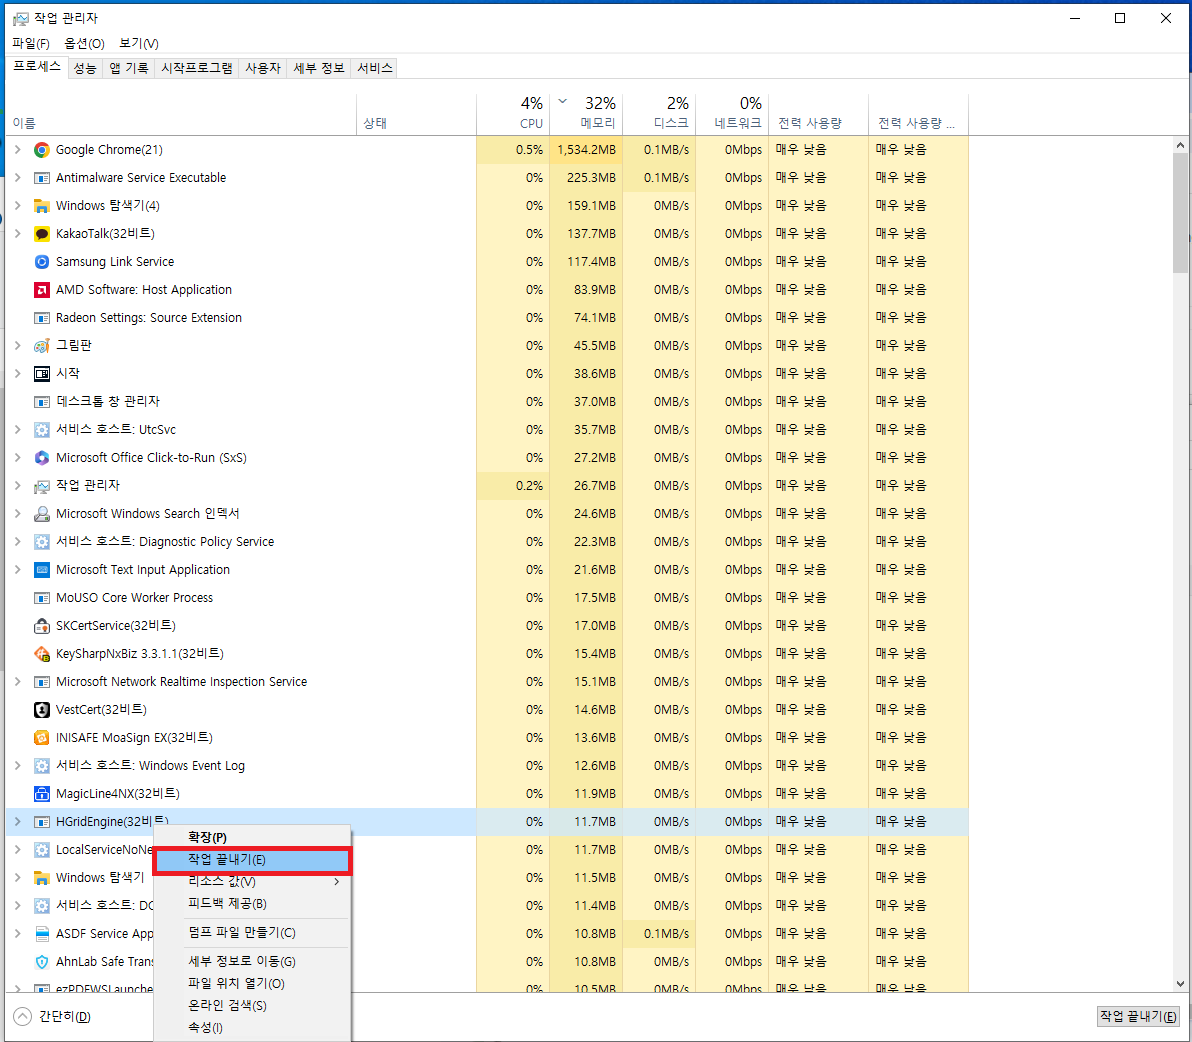Open the 보기 menu
This screenshot has width=1192, height=1042.
(x=137, y=43)
